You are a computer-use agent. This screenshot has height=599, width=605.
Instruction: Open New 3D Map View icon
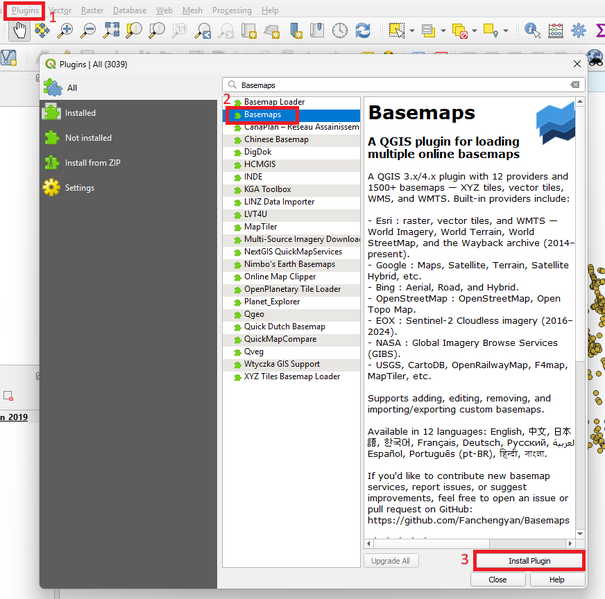(x=272, y=30)
